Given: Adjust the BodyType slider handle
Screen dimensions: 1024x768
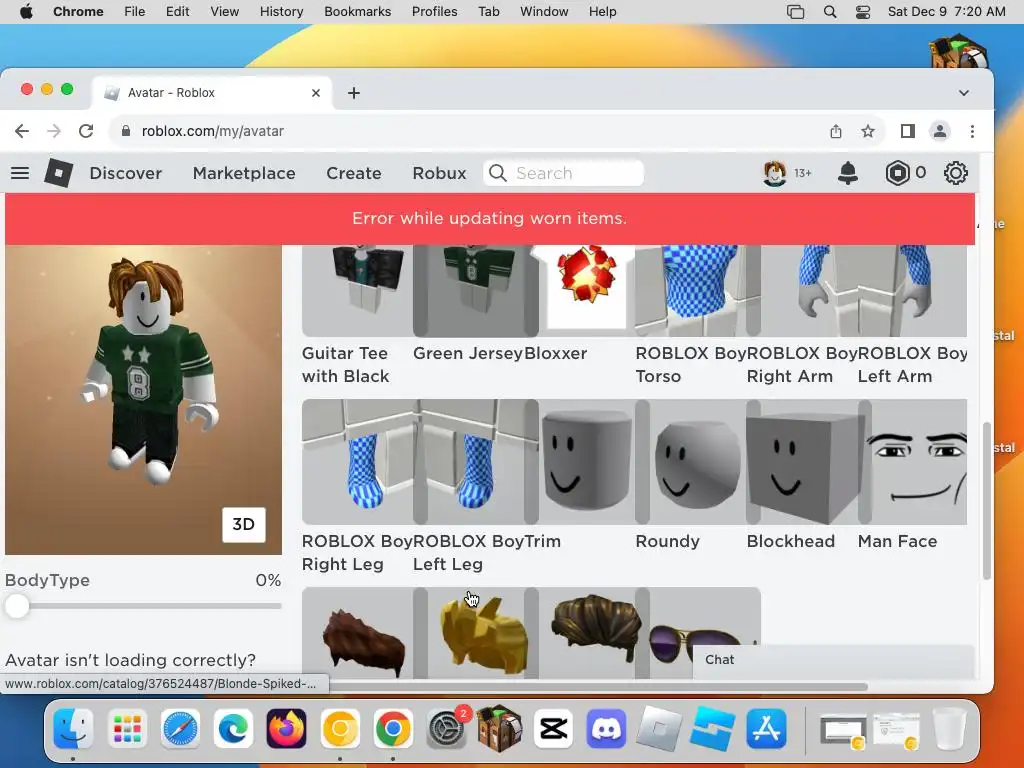Looking at the screenshot, I should pyautogui.click(x=18, y=606).
